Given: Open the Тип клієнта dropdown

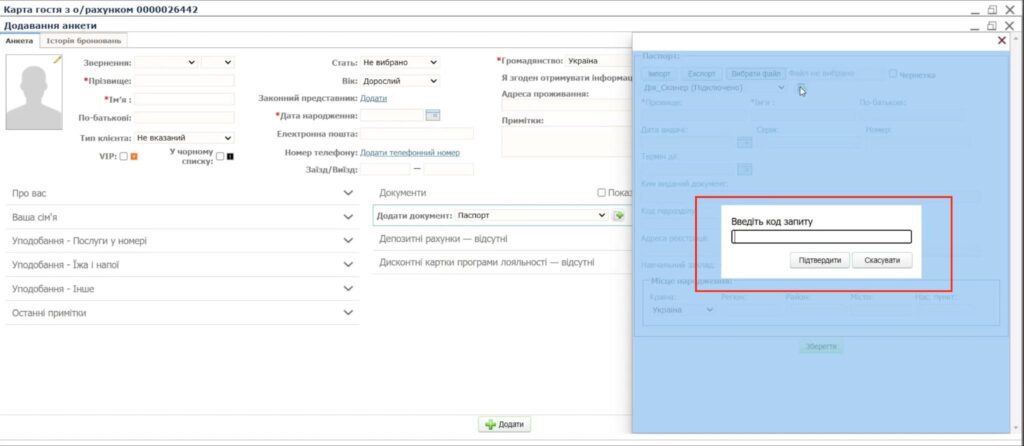Looking at the screenshot, I should pyautogui.click(x=184, y=138).
